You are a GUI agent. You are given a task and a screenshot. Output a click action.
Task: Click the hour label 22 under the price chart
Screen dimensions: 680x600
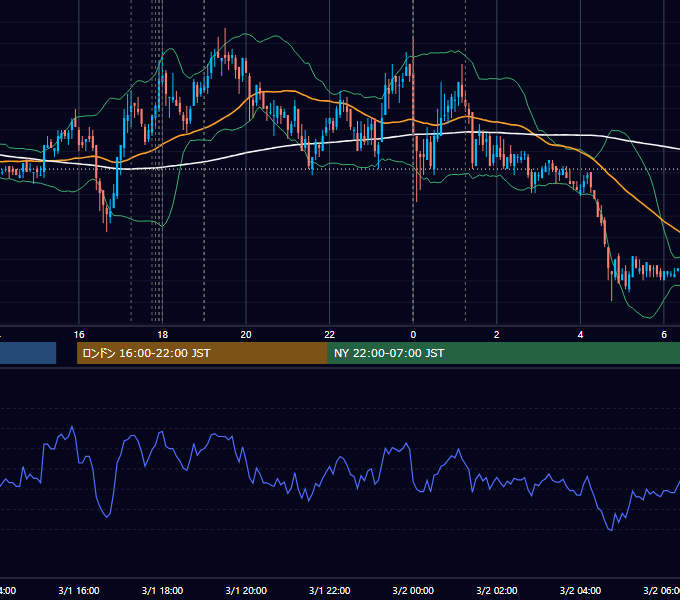click(x=330, y=334)
